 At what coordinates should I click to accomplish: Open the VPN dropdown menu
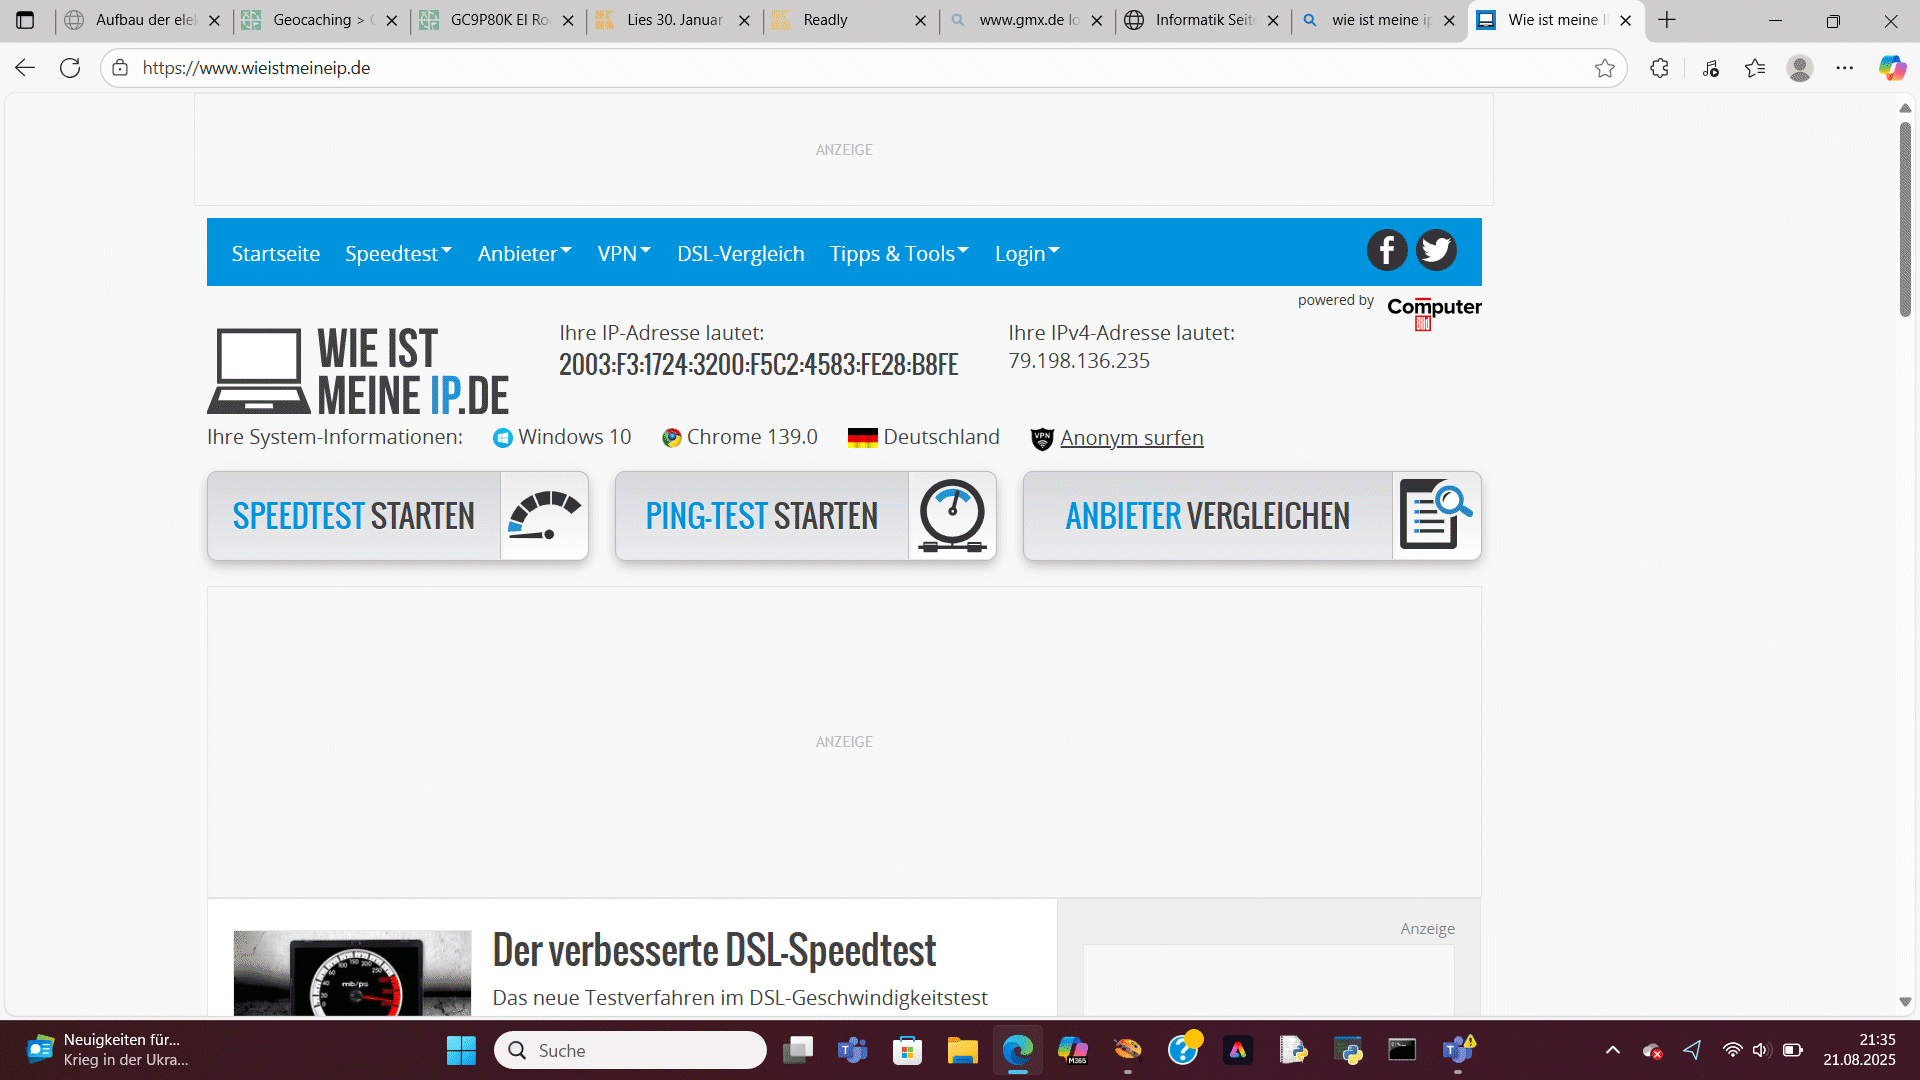click(624, 254)
